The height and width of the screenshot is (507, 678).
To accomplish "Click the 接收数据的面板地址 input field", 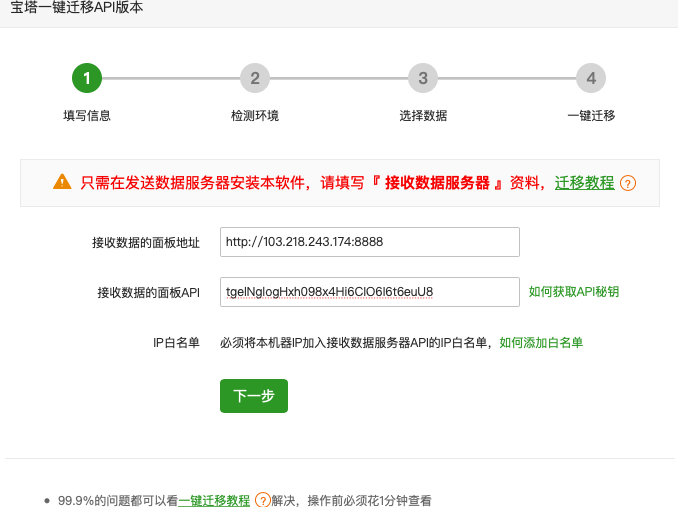I will [x=370, y=242].
